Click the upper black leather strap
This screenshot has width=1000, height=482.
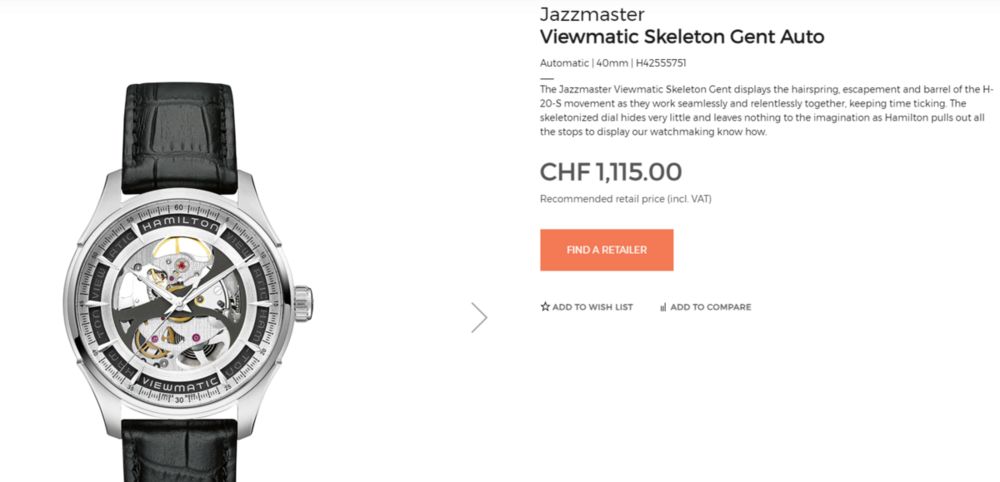click(180, 138)
